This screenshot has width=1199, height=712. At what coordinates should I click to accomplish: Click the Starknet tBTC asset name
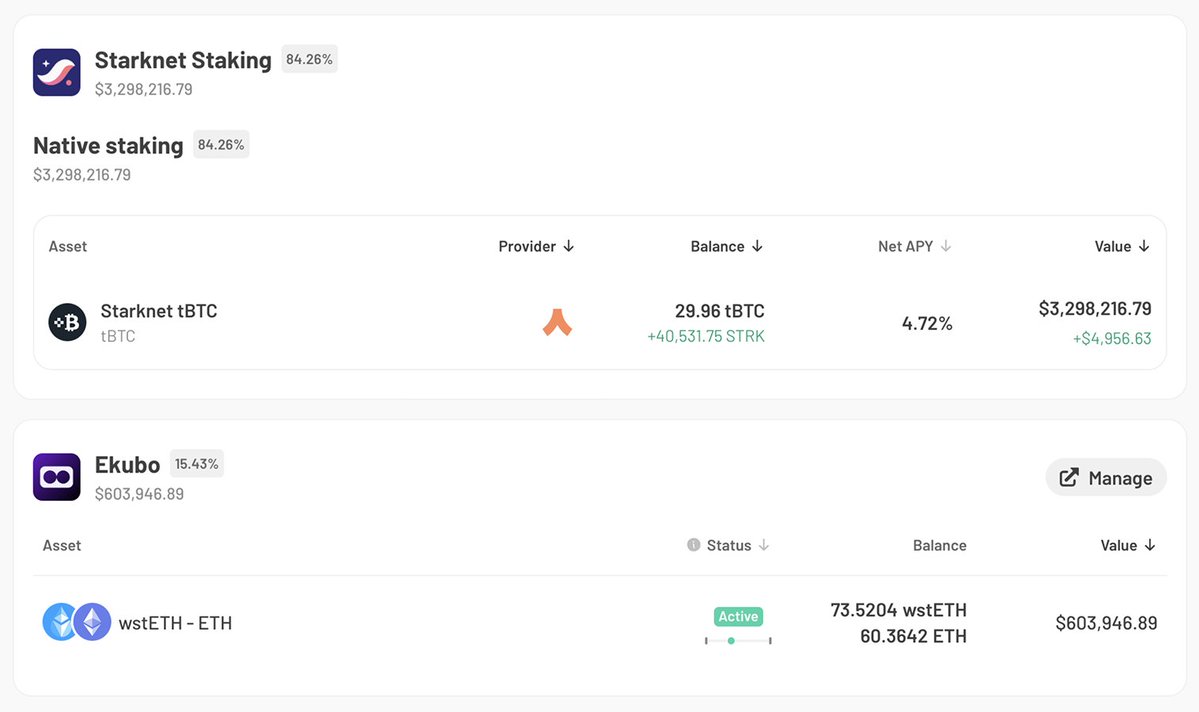(159, 311)
